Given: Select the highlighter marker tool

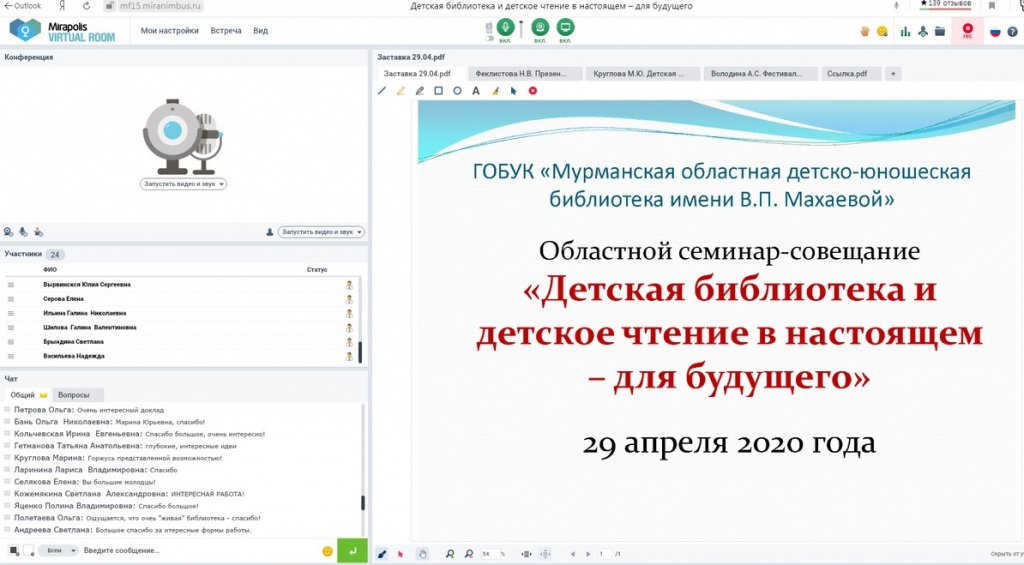Looking at the screenshot, I should coord(401,91).
